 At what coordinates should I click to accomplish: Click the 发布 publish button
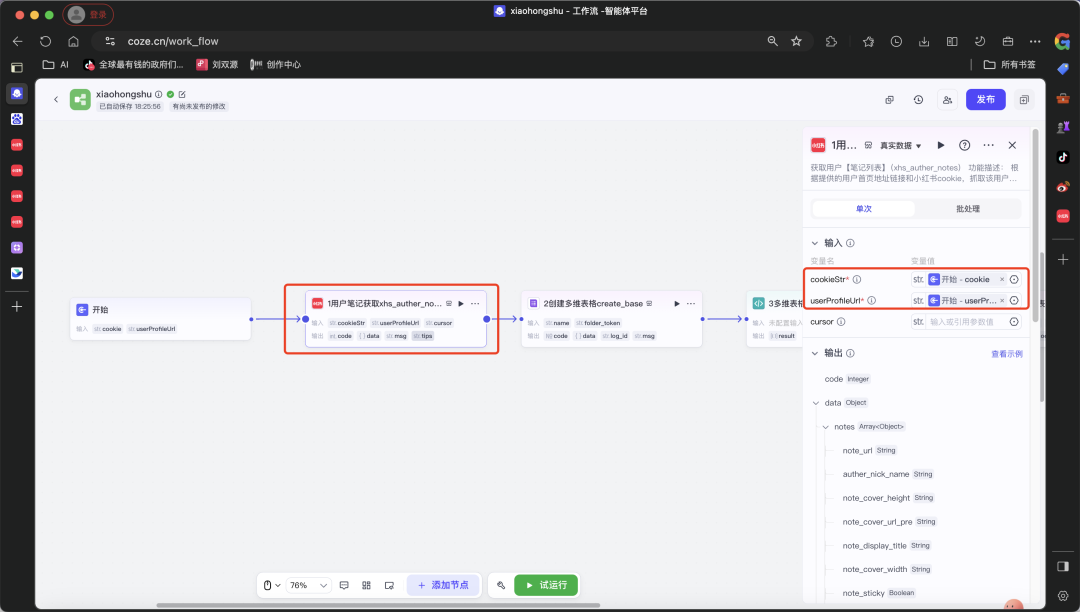(x=985, y=100)
